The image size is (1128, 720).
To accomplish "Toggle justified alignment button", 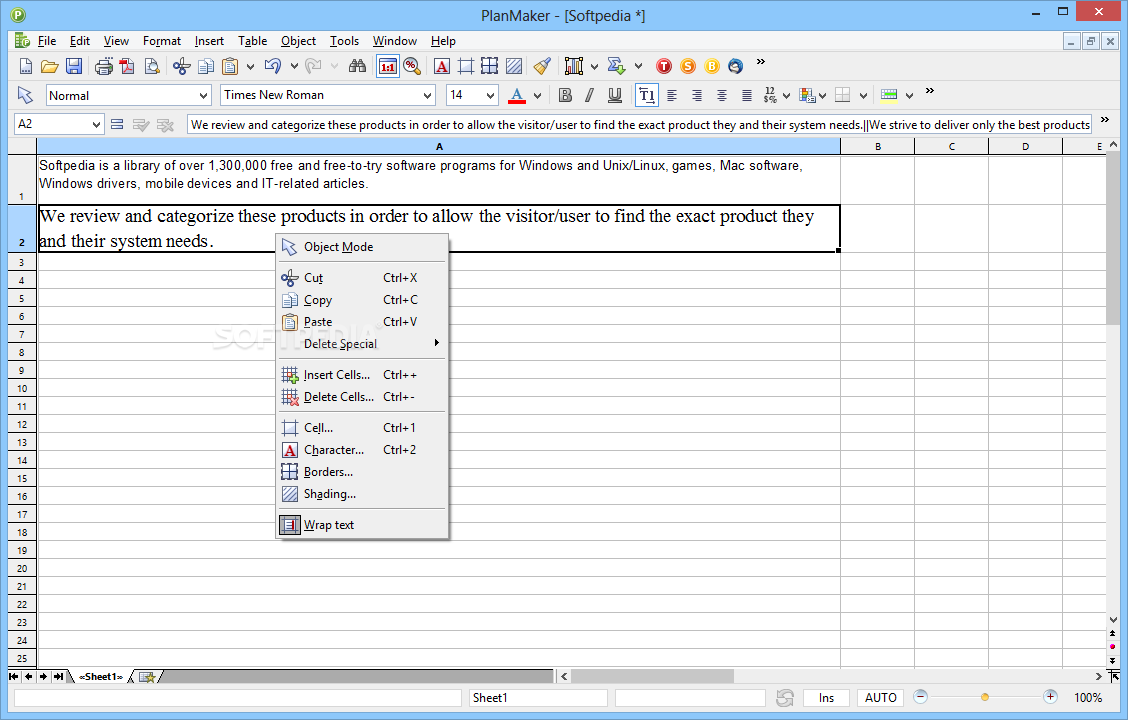I will tap(747, 95).
